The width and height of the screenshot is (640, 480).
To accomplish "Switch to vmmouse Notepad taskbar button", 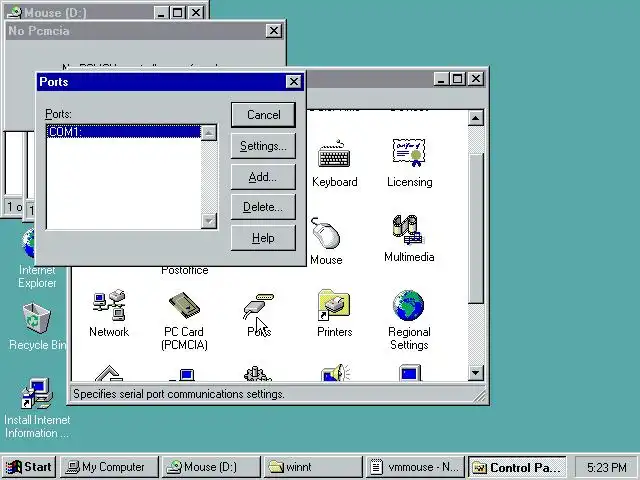I will point(415,467).
